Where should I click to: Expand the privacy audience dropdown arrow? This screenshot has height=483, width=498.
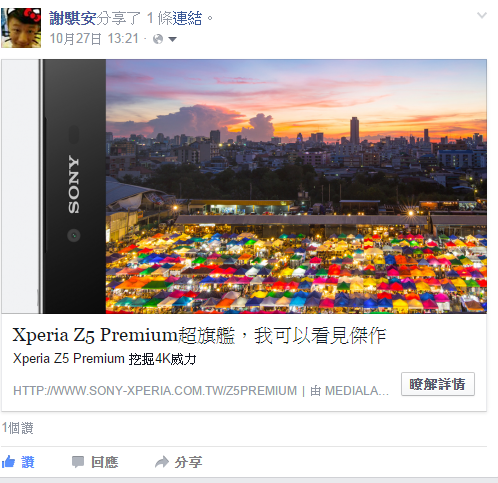(172, 39)
